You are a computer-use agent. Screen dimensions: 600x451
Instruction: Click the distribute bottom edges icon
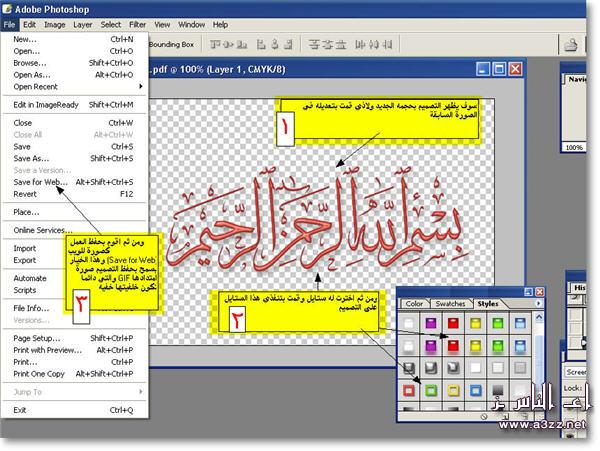point(341,45)
